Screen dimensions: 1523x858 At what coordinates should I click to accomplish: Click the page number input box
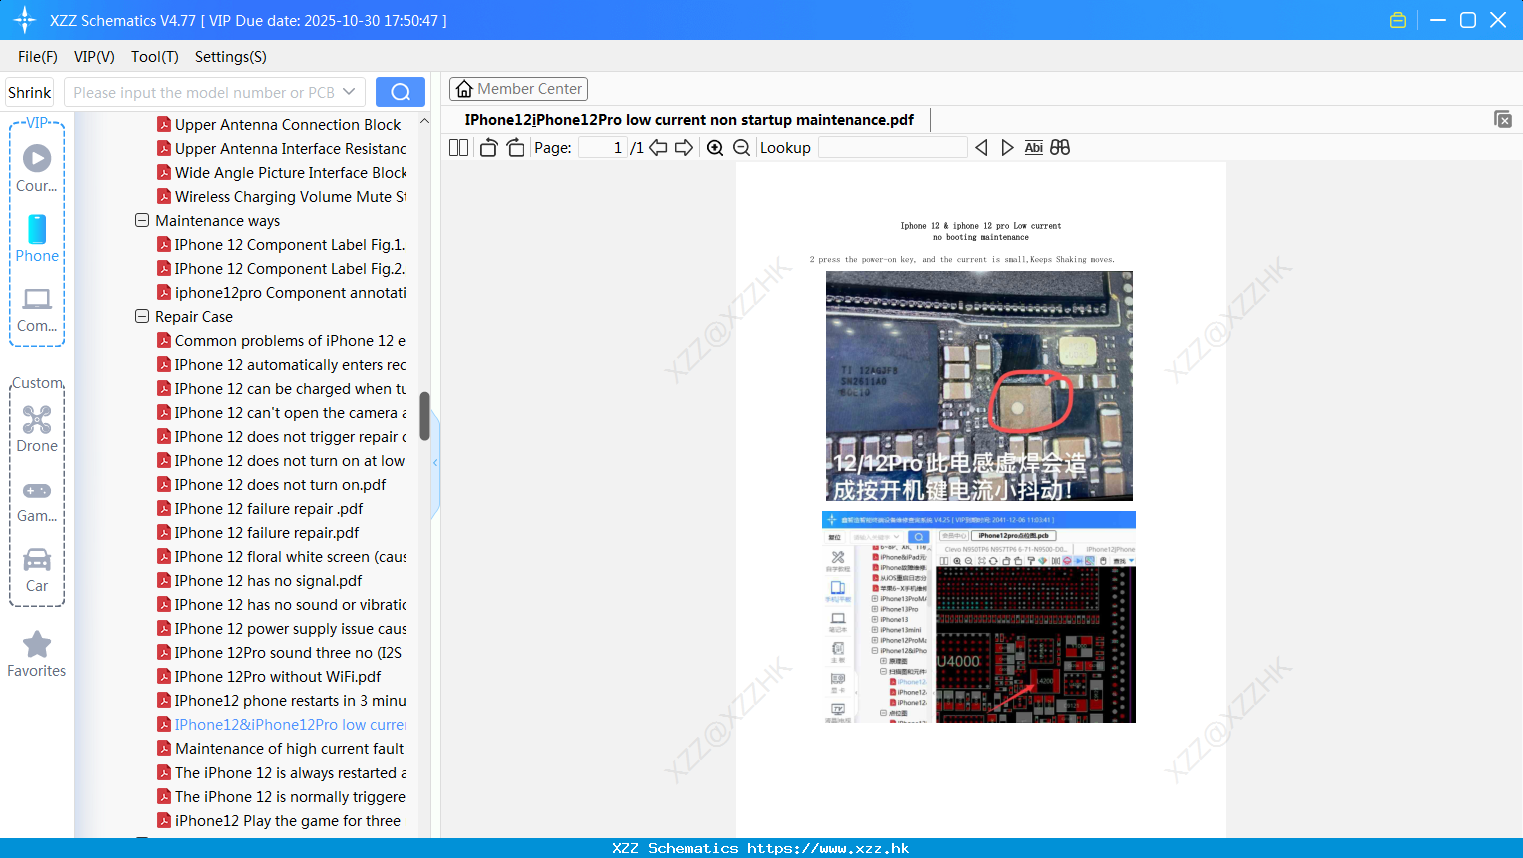[x=602, y=147]
